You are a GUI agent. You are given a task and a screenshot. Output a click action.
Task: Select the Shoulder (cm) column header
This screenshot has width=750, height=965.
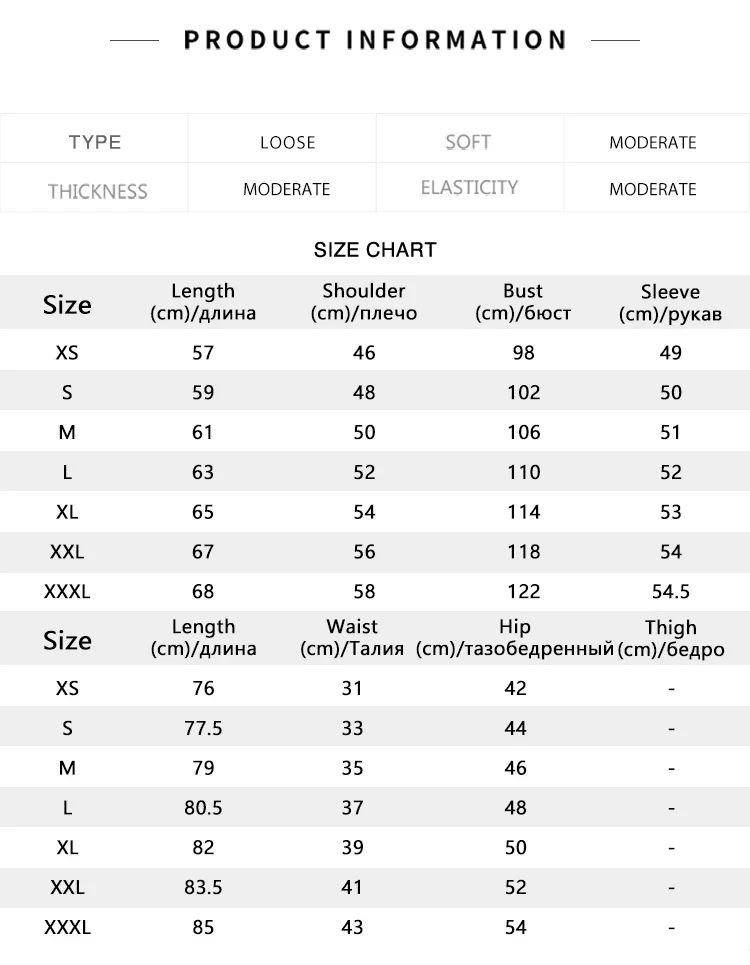(364, 302)
